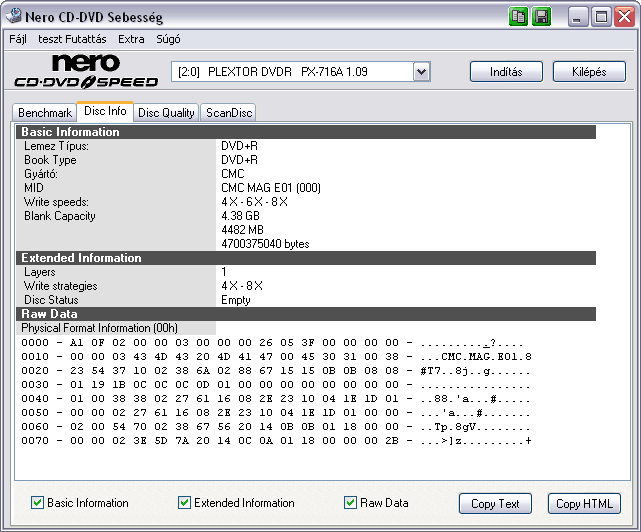Open the Fájl menu

(x=18, y=39)
